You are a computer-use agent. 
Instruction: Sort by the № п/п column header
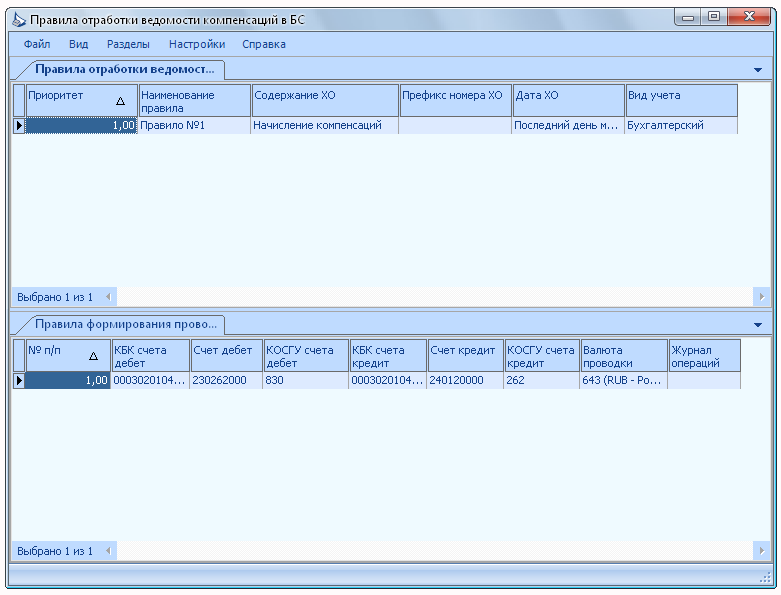(68, 356)
